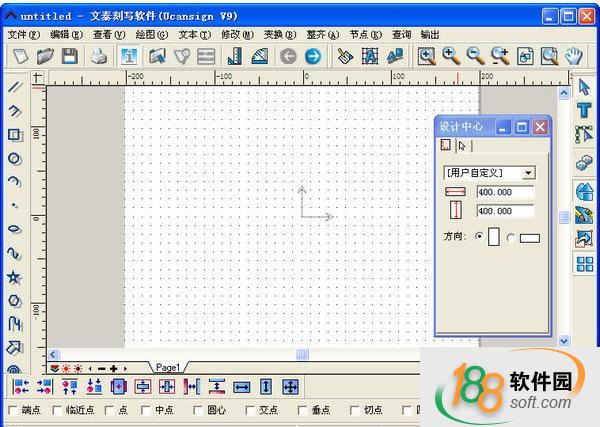This screenshot has height=427, width=600.
Task: Select the Text tool in right toolbar
Action: tap(584, 110)
